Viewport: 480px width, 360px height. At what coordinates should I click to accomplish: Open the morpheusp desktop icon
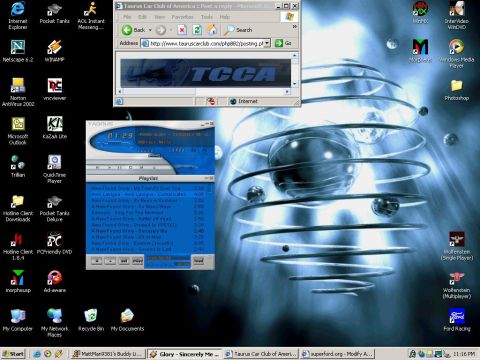pyautogui.click(x=18, y=282)
